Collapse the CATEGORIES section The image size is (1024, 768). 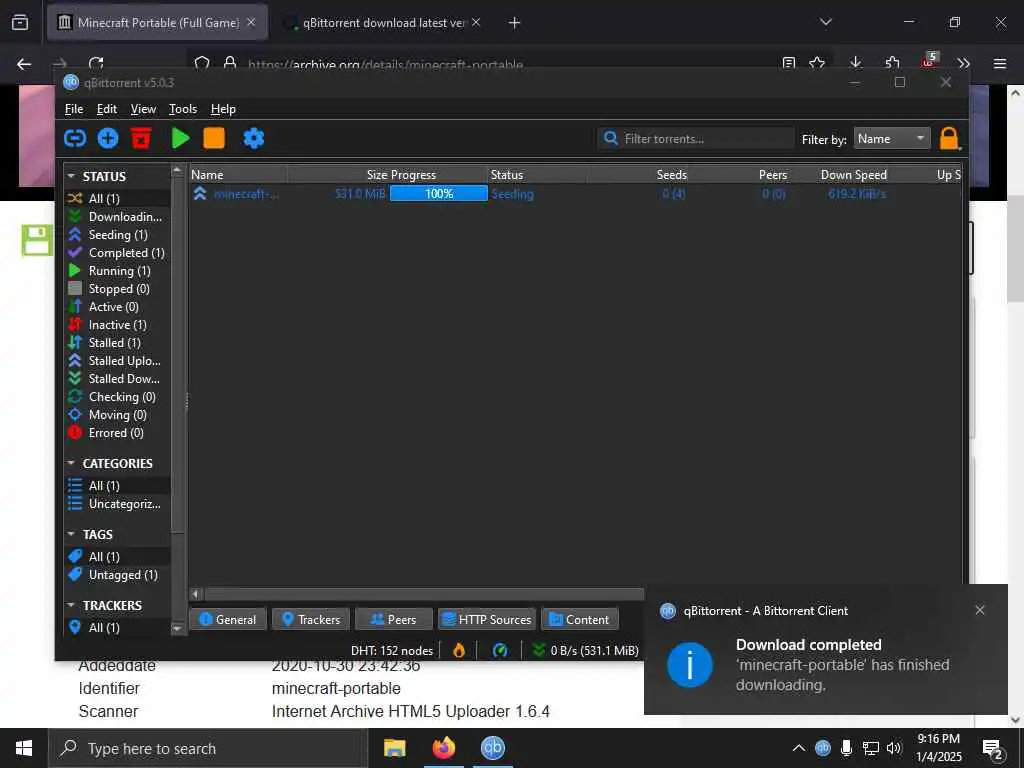click(71, 462)
